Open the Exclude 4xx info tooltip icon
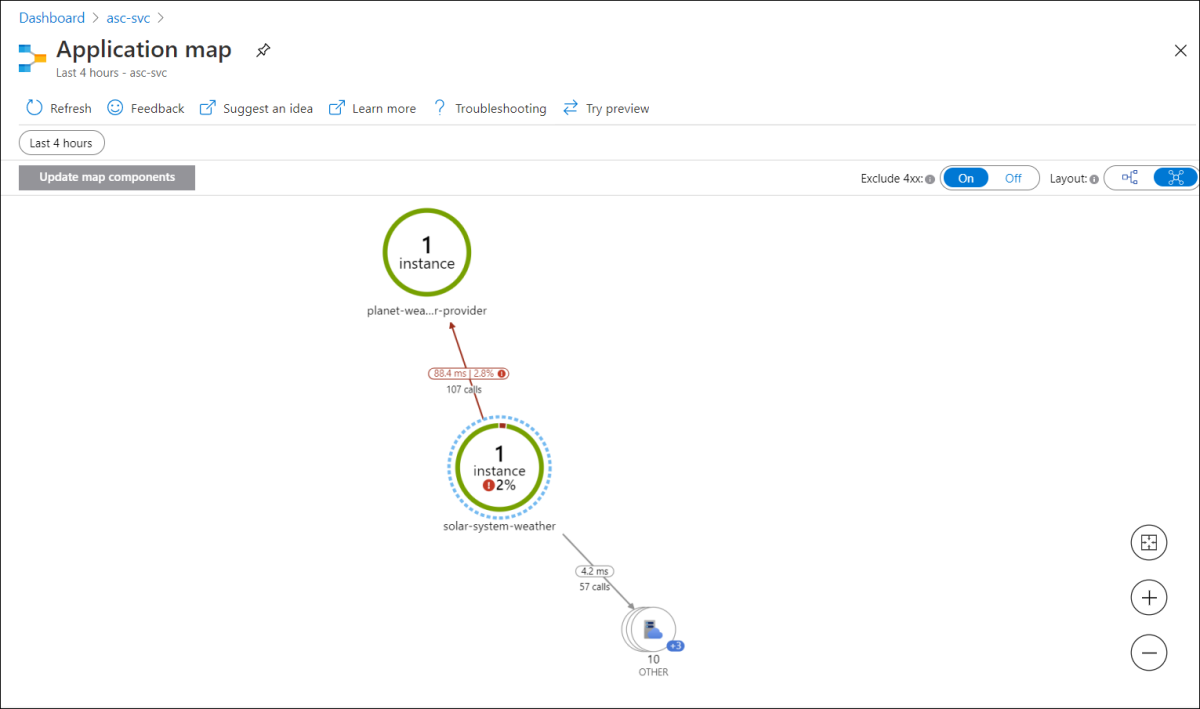1200x709 pixels. coord(930,179)
